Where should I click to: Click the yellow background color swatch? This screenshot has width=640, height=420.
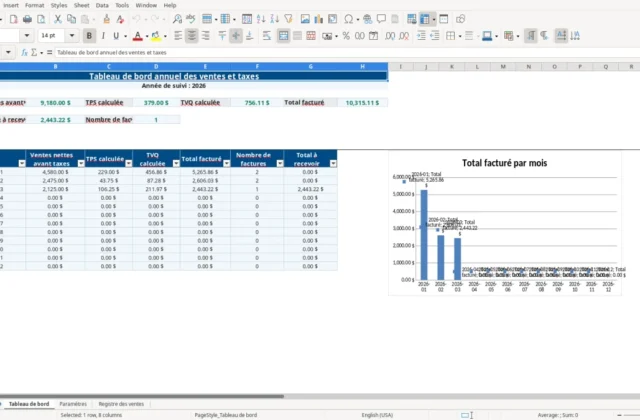(x=156, y=36)
